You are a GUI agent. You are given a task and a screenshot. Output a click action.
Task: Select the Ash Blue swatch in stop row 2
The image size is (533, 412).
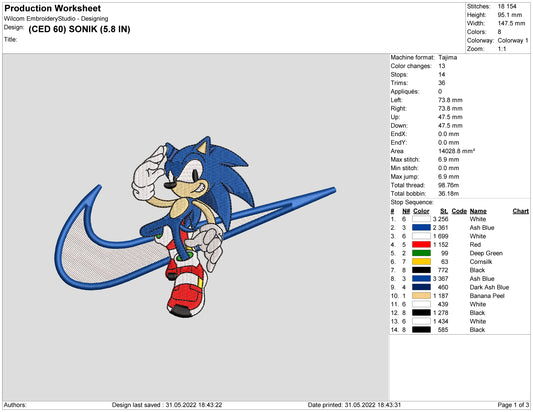(x=421, y=228)
